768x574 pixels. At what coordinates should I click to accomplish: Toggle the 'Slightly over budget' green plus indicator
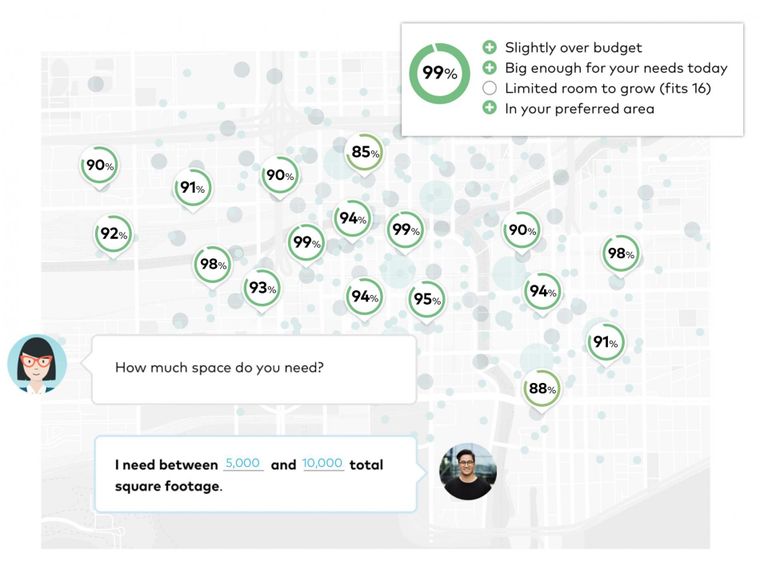(489, 48)
